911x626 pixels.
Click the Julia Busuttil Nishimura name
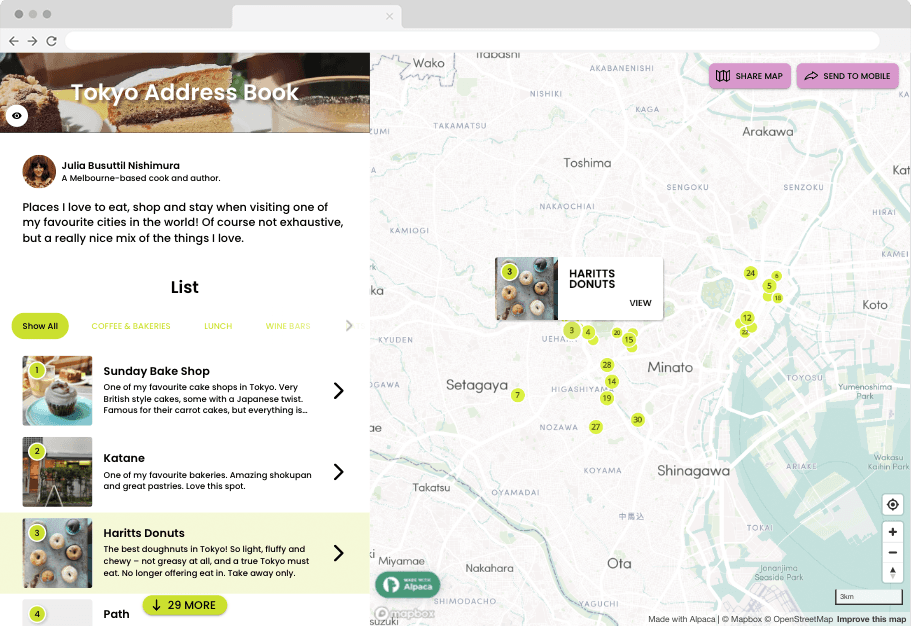coord(120,166)
